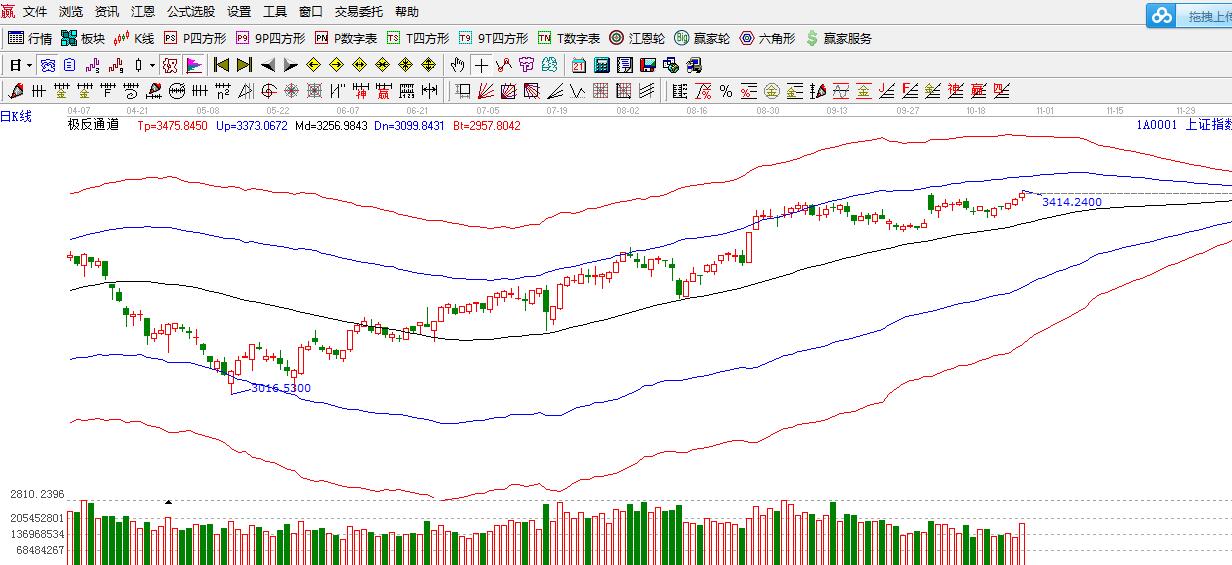Open the 交易委托 menu
This screenshot has height=565, width=1232.
pos(358,12)
